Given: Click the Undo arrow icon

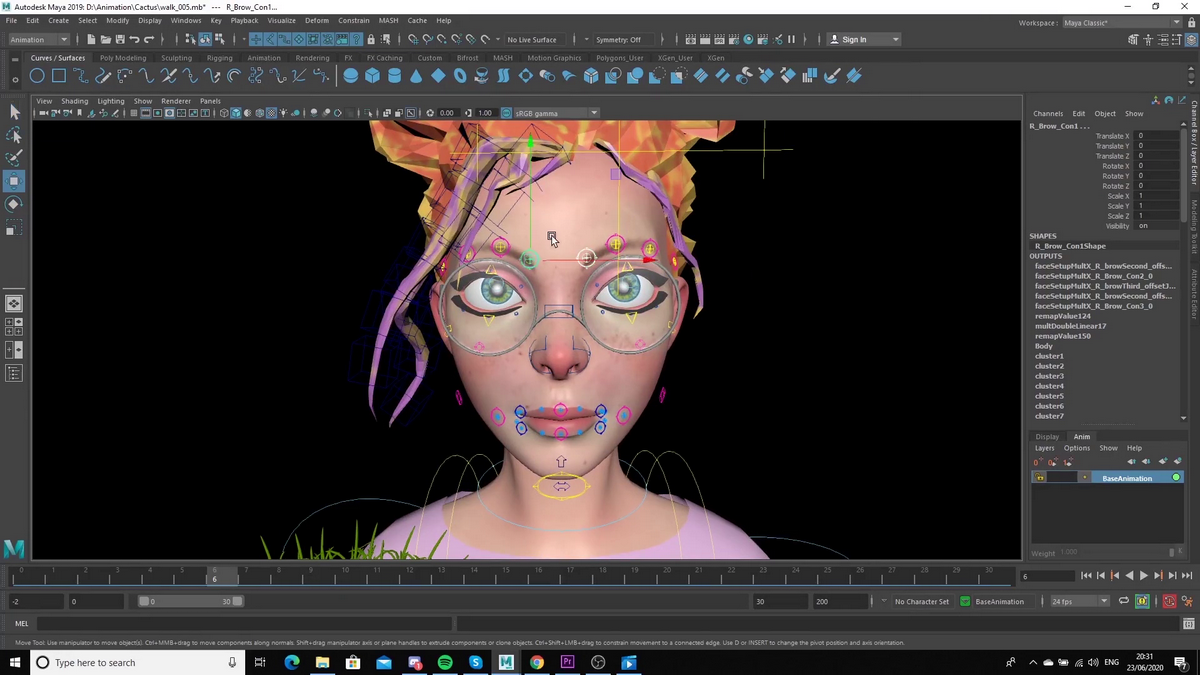Looking at the screenshot, I should click(x=134, y=40).
